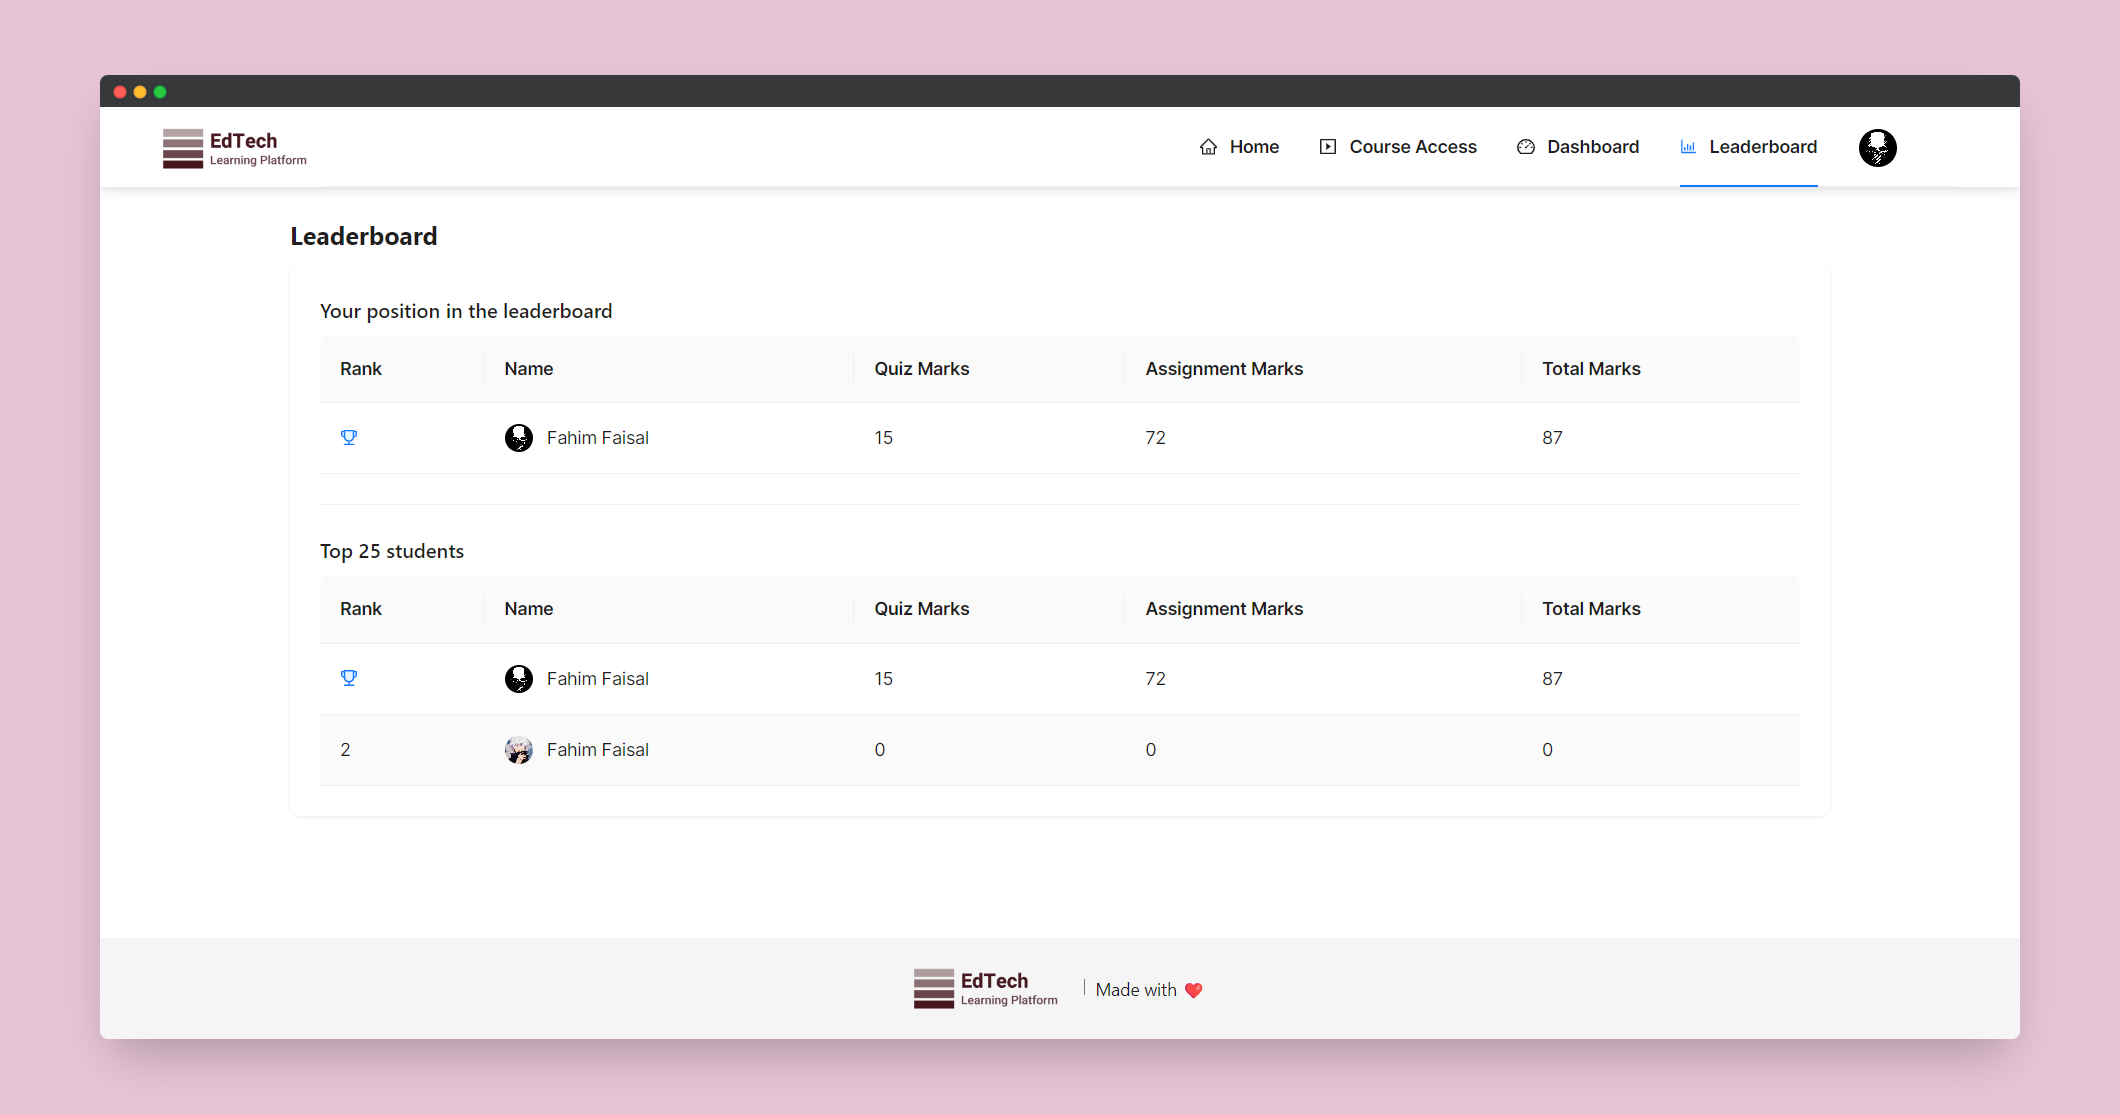2120x1114 pixels.
Task: Click Total Marks header in Top 25 table
Action: pos(1590,609)
